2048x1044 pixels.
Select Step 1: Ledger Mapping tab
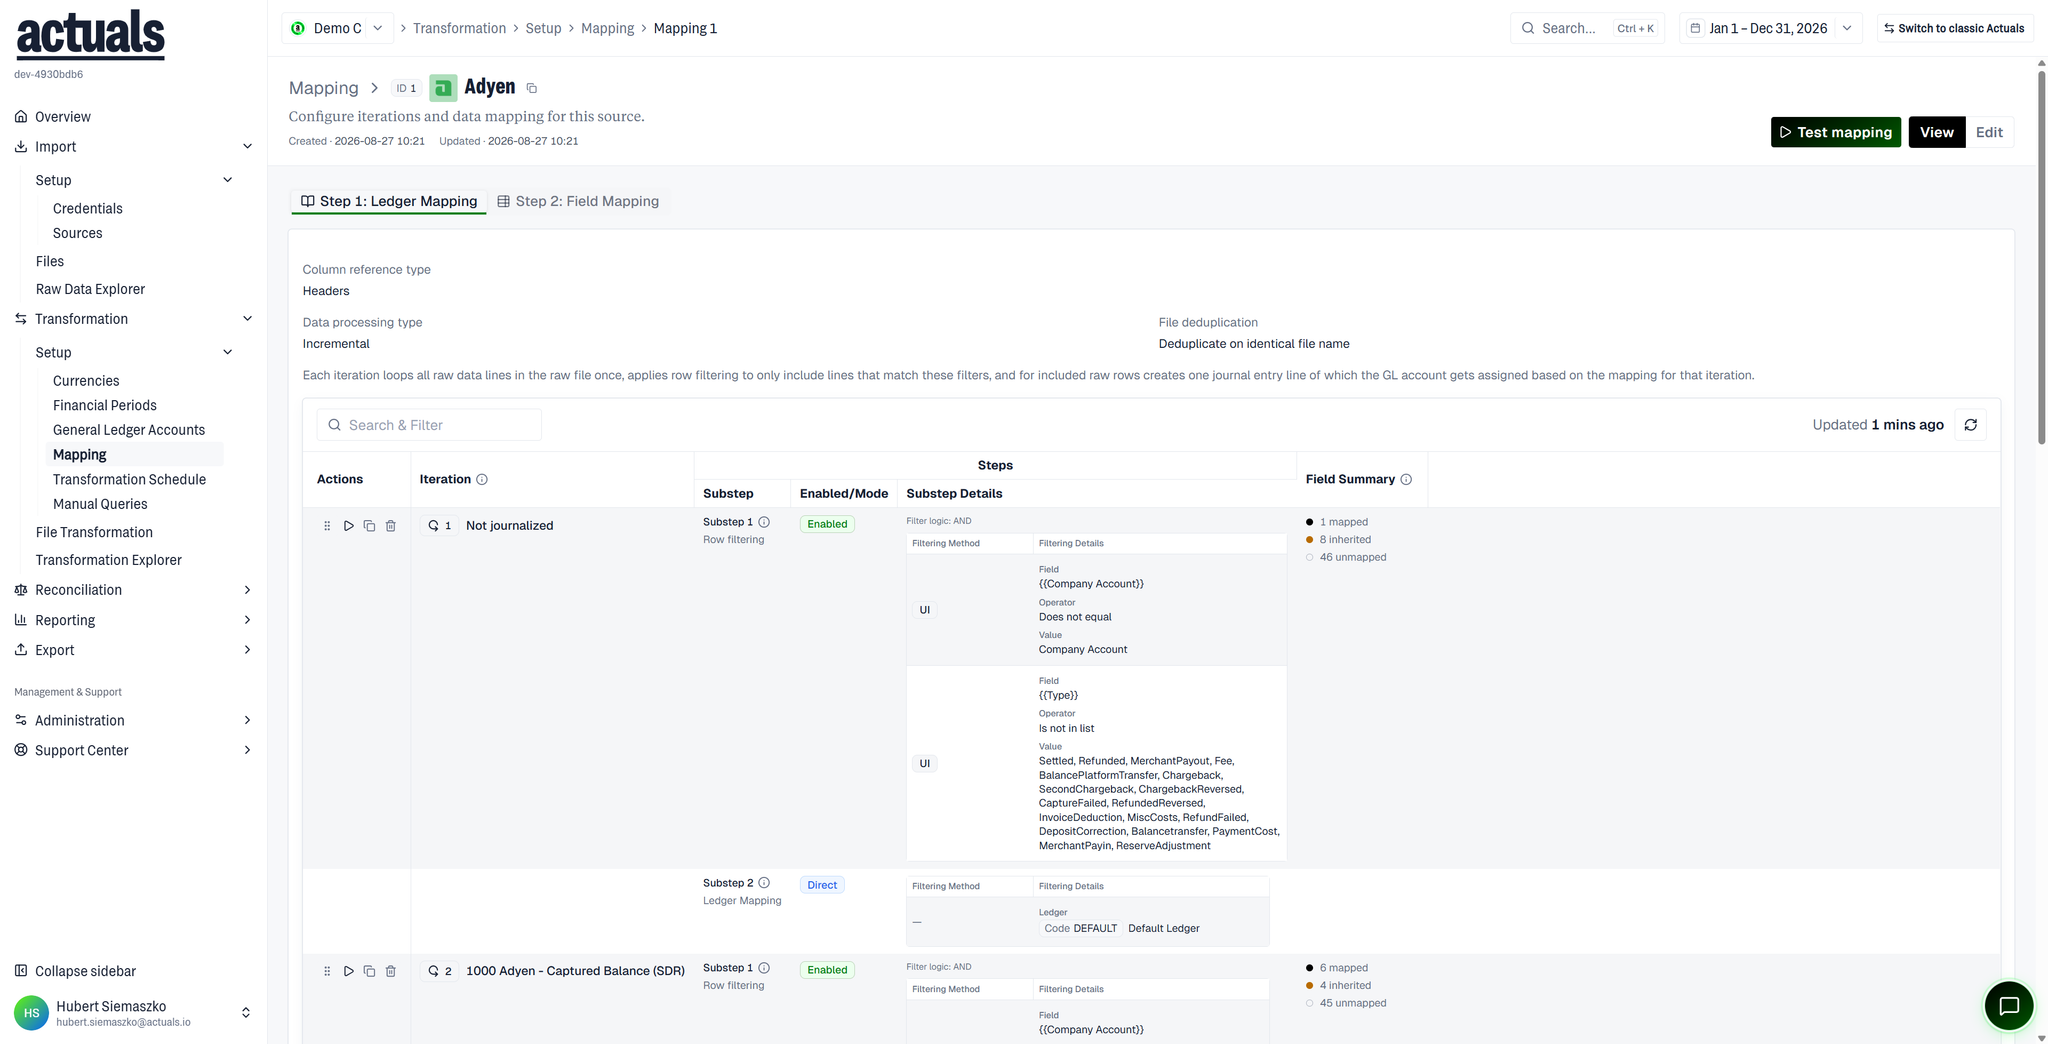[389, 201]
